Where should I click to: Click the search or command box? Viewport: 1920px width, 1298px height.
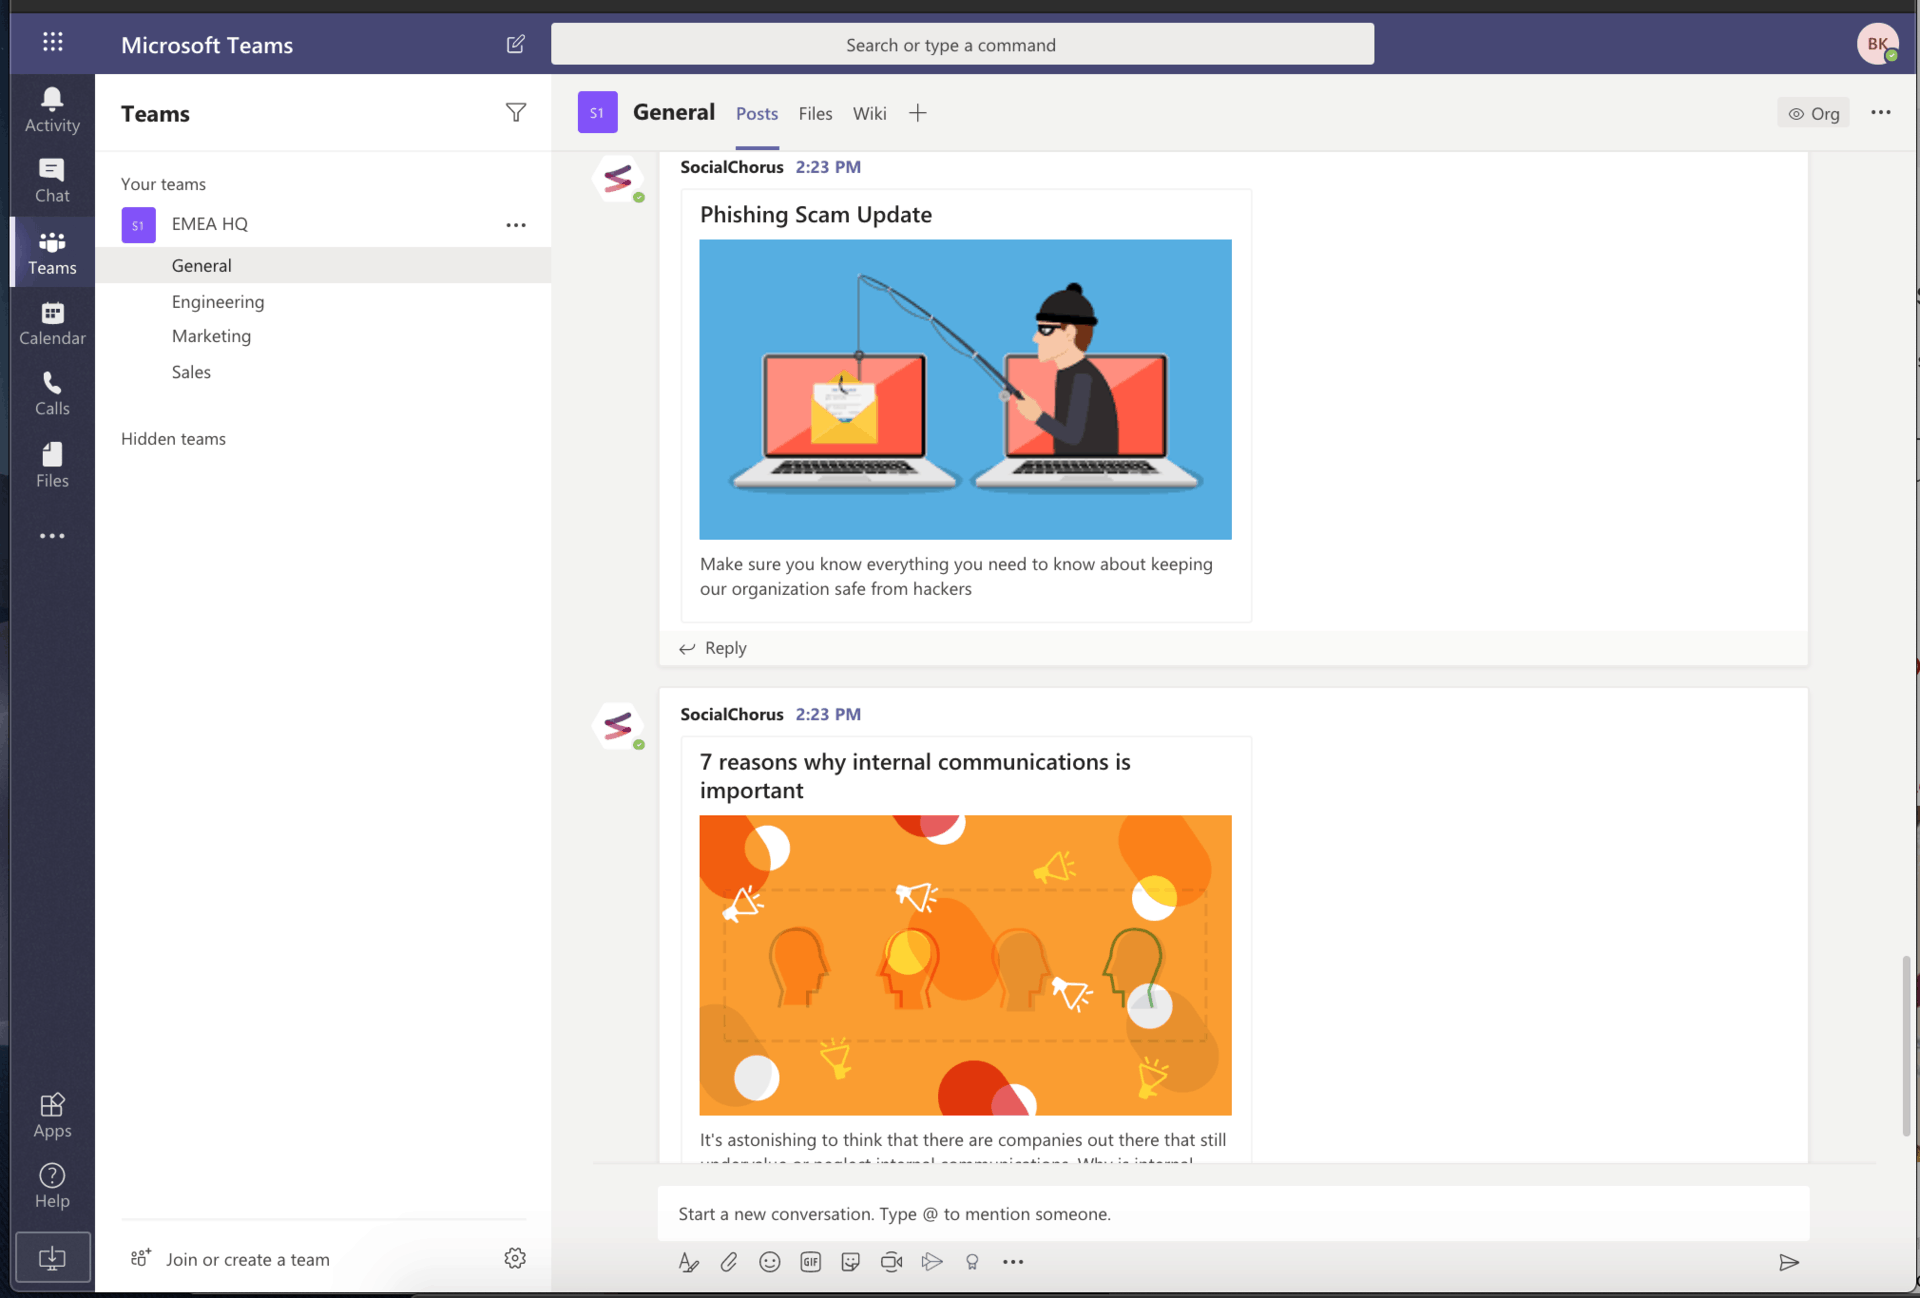(x=961, y=45)
